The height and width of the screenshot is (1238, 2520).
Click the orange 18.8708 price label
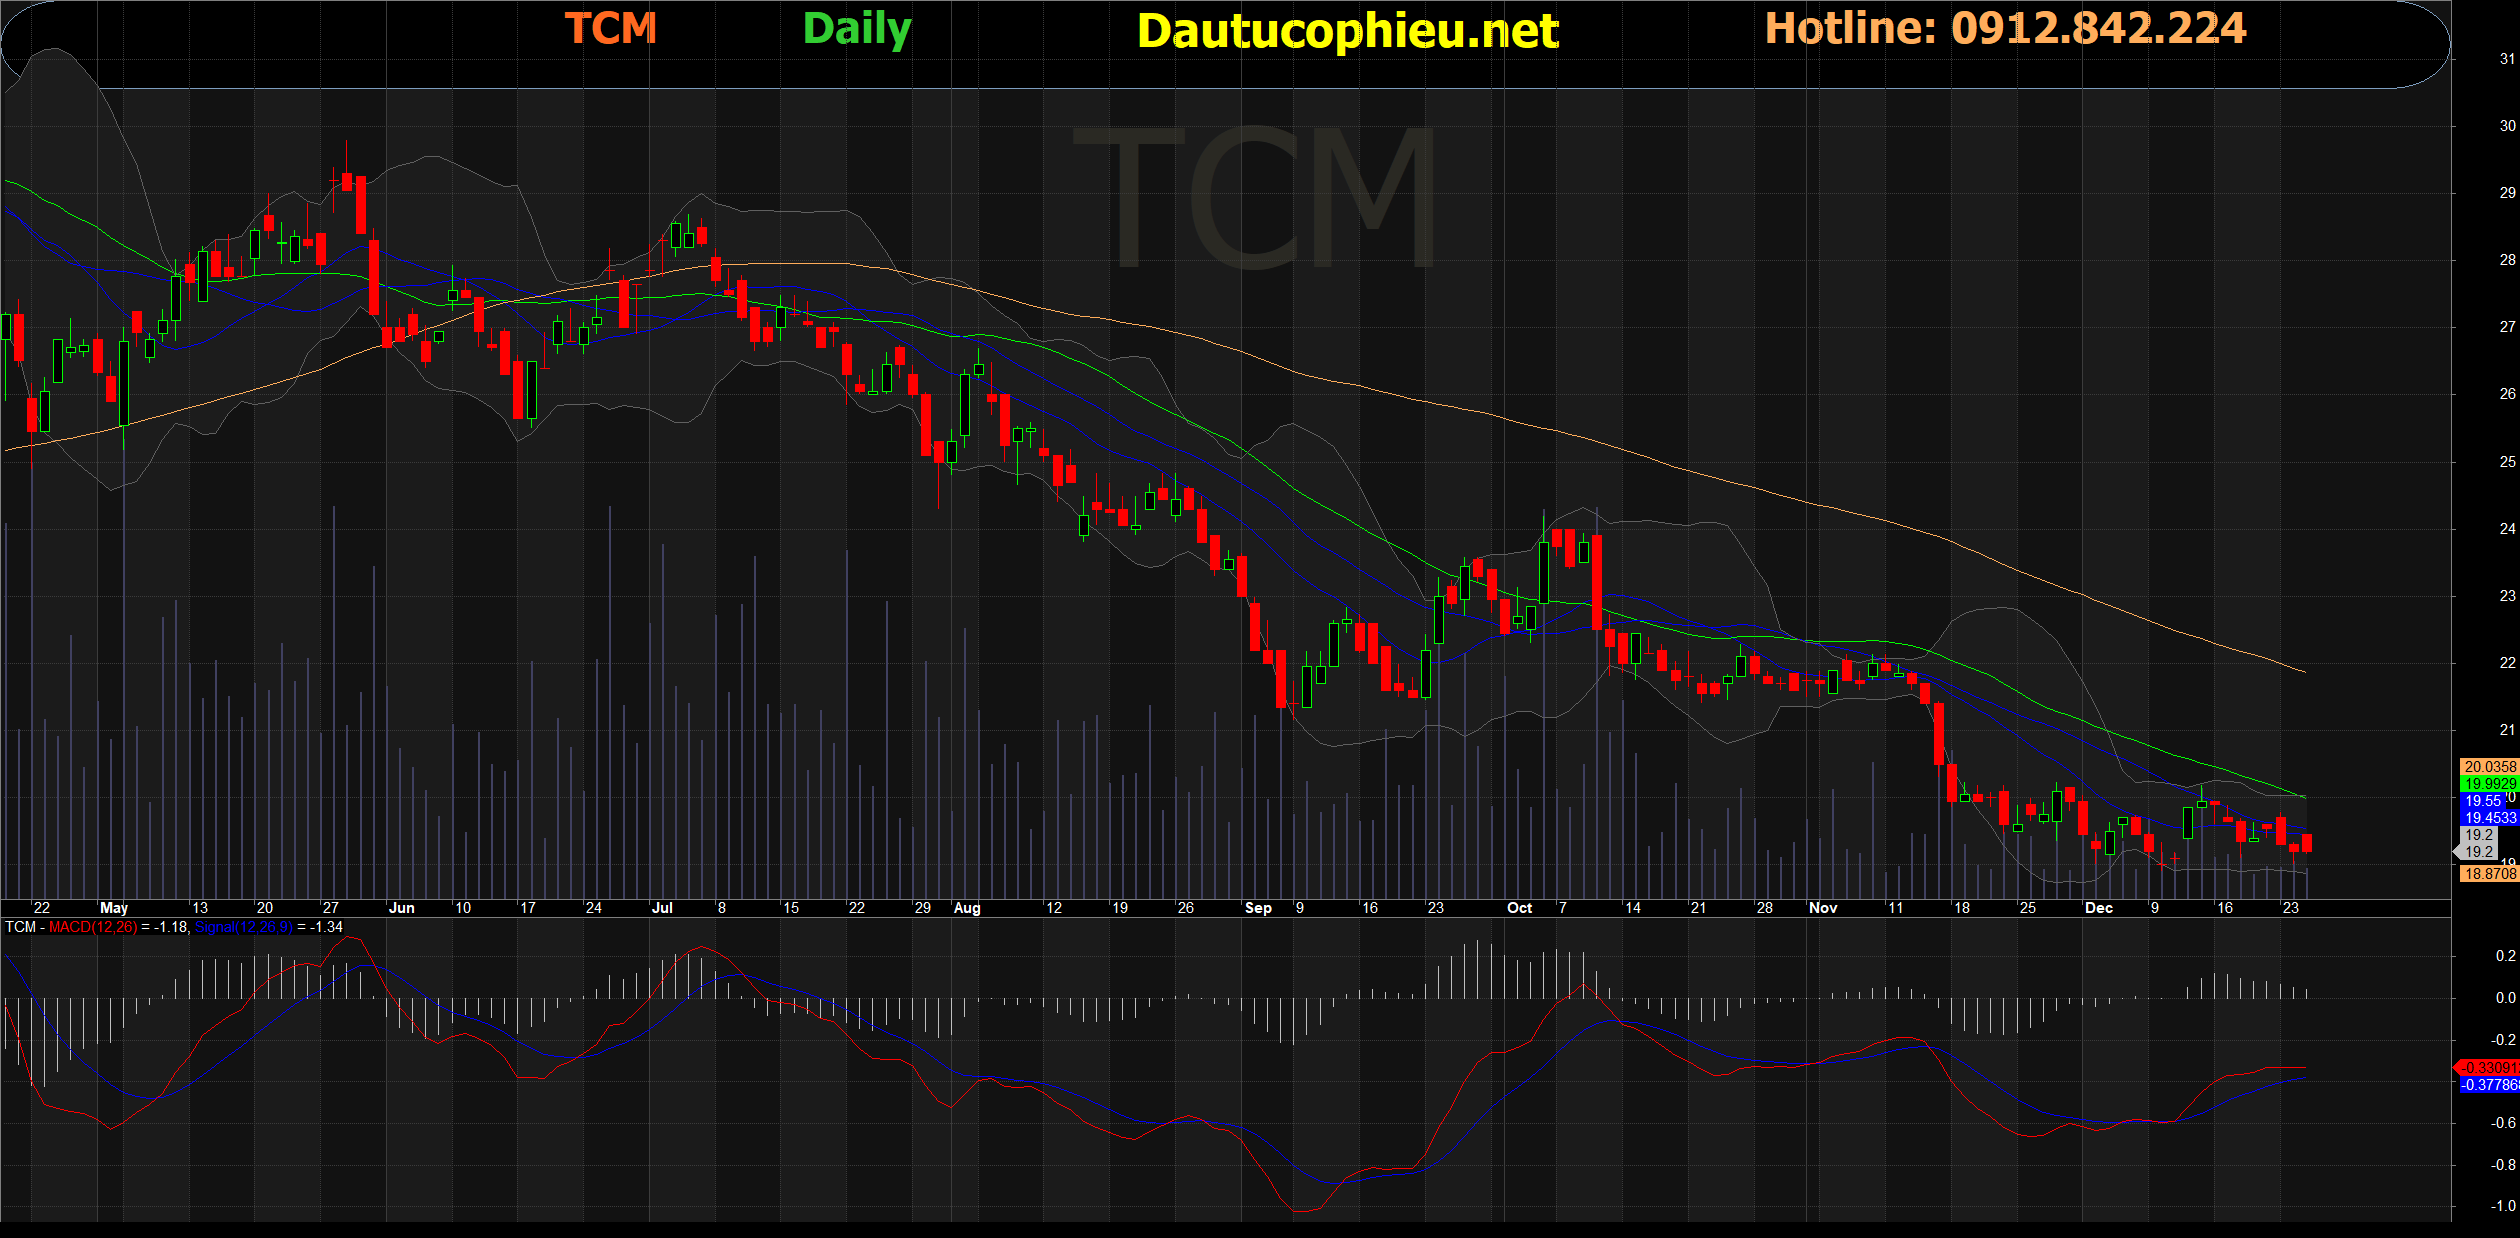click(2489, 874)
